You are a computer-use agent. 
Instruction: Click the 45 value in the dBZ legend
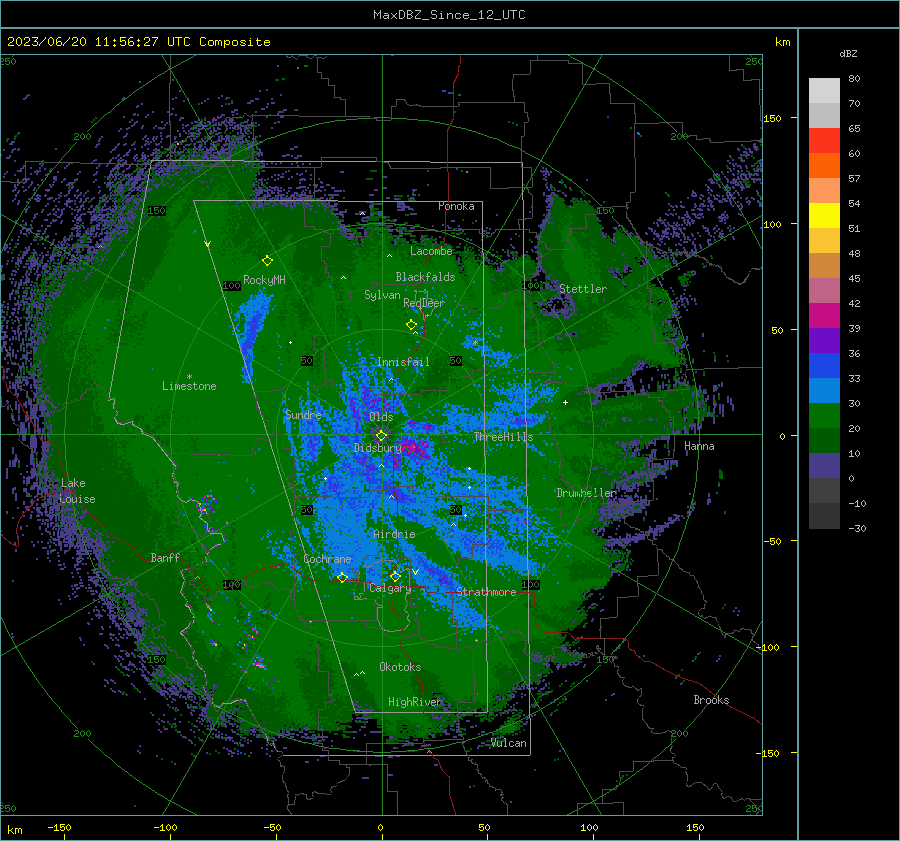click(854, 278)
